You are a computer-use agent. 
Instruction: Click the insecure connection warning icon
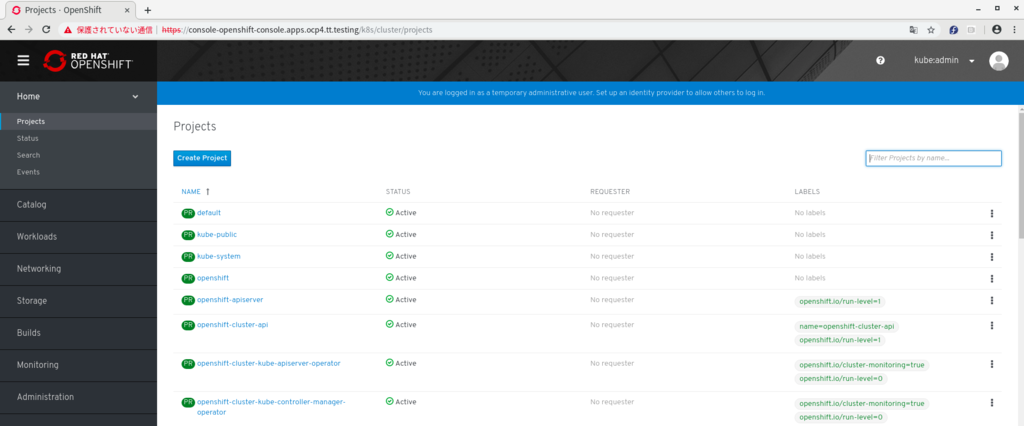pyautogui.click(x=67, y=29)
